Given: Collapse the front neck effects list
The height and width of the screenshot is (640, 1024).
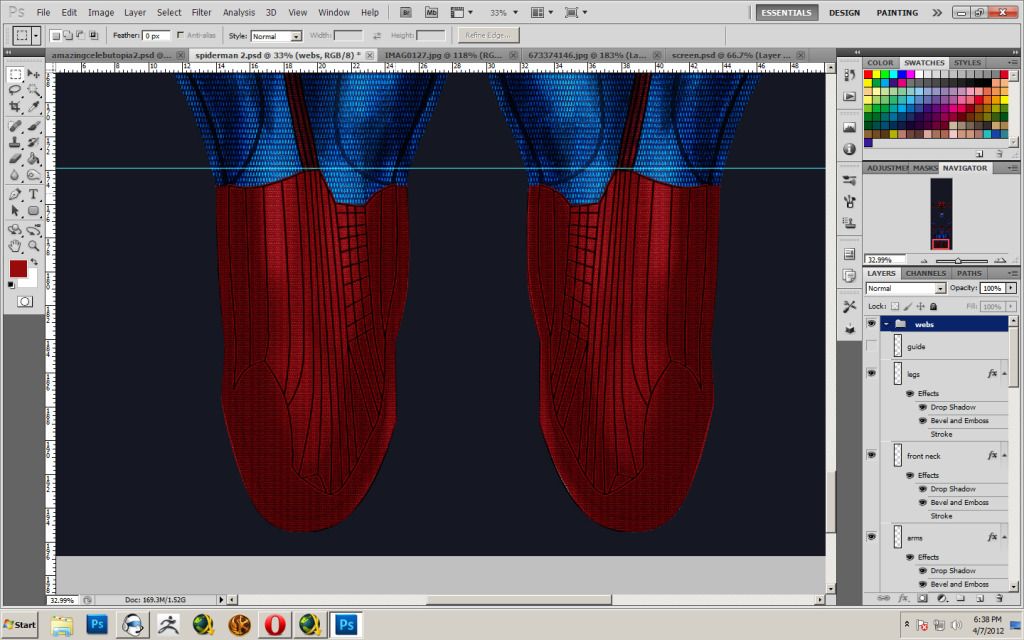Looking at the screenshot, I should 1004,456.
